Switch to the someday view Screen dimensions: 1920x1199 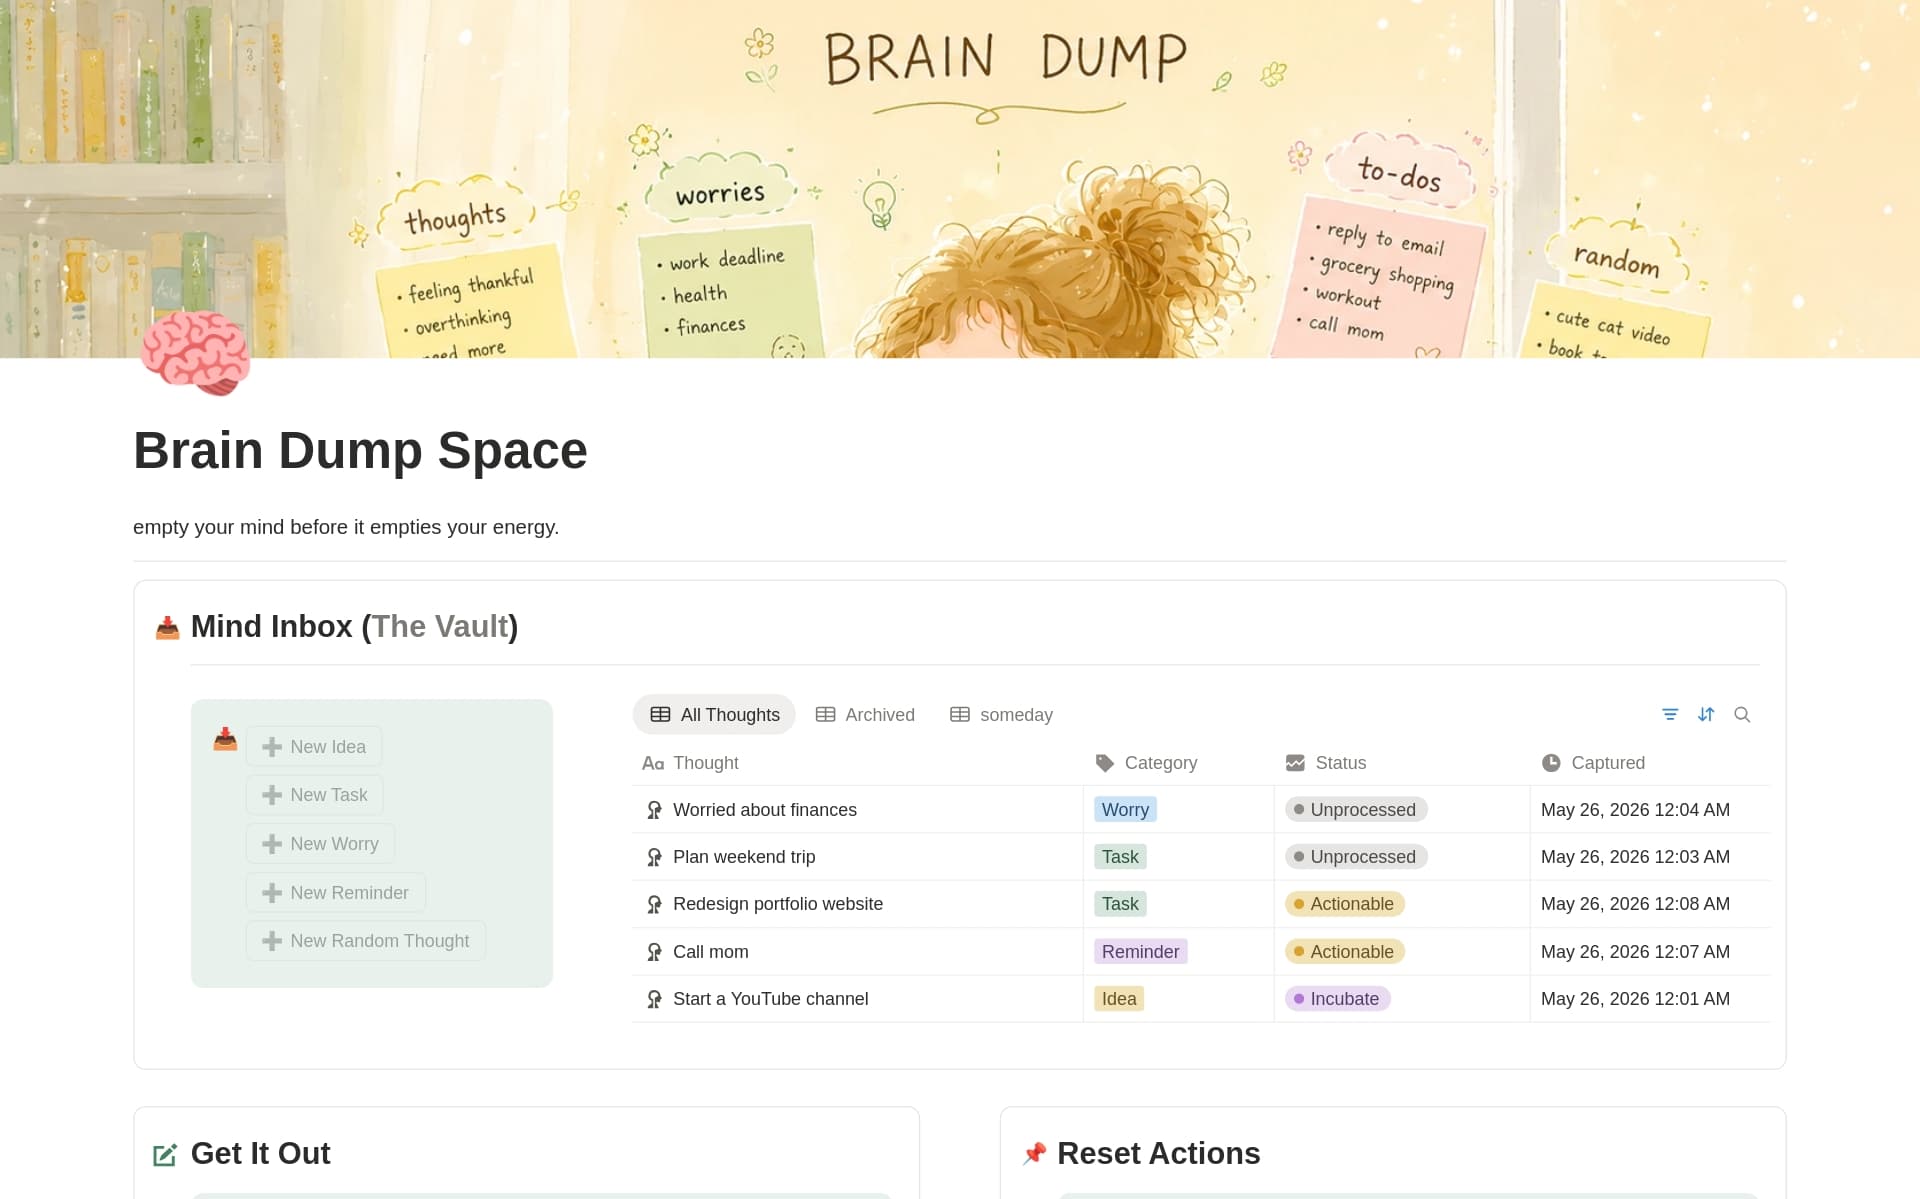(x=1001, y=714)
